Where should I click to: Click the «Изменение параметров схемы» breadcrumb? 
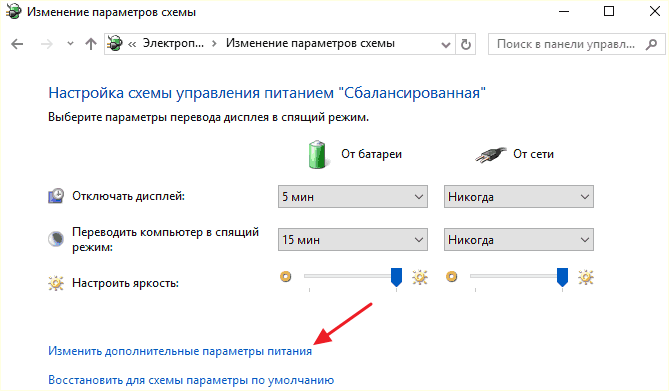(310, 43)
